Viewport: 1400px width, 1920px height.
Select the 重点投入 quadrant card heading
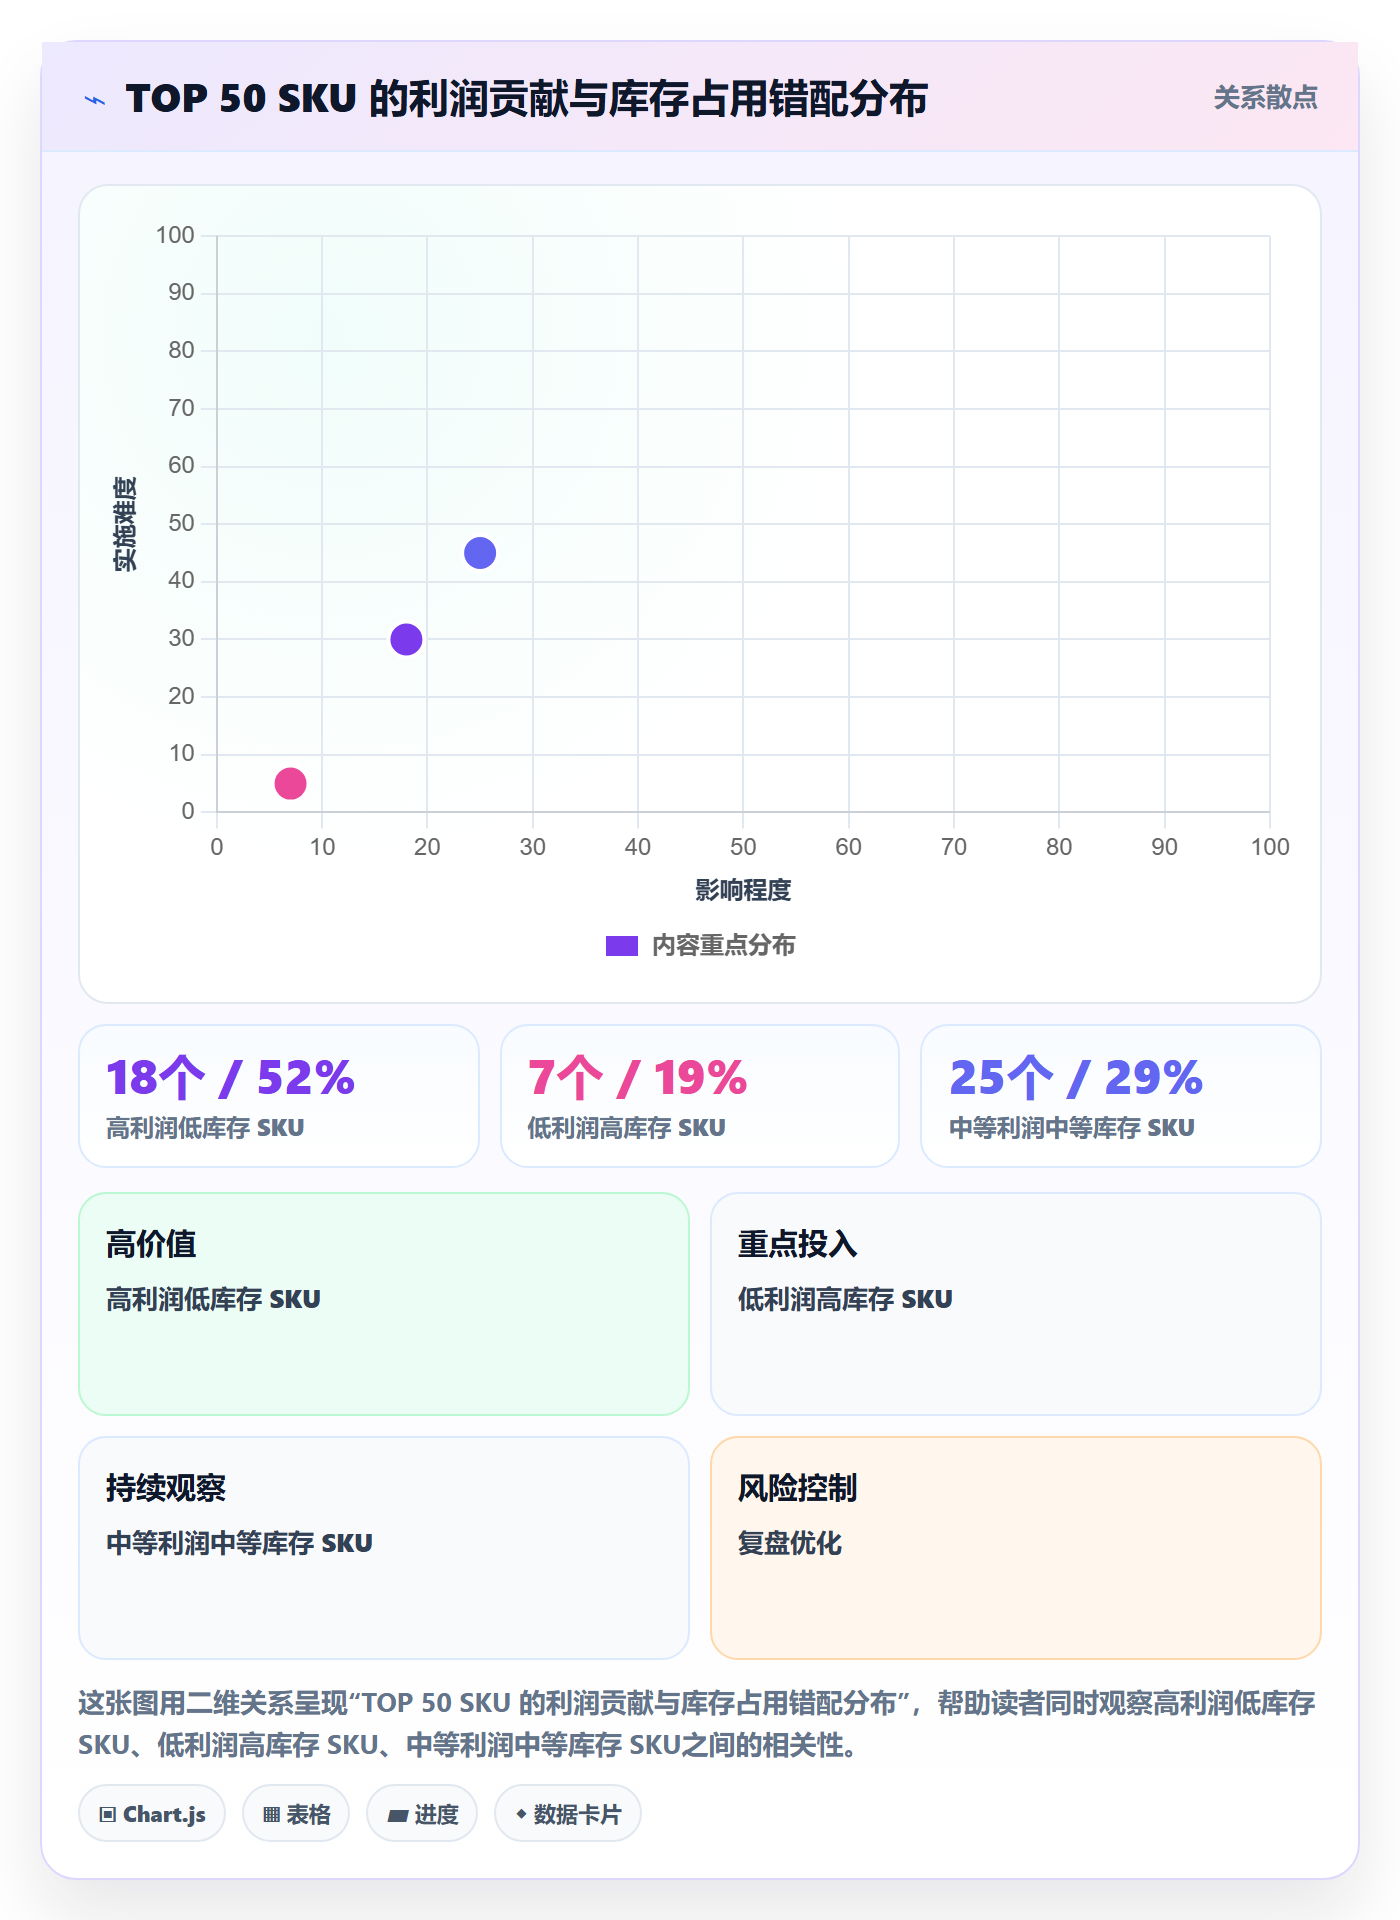797,1244
